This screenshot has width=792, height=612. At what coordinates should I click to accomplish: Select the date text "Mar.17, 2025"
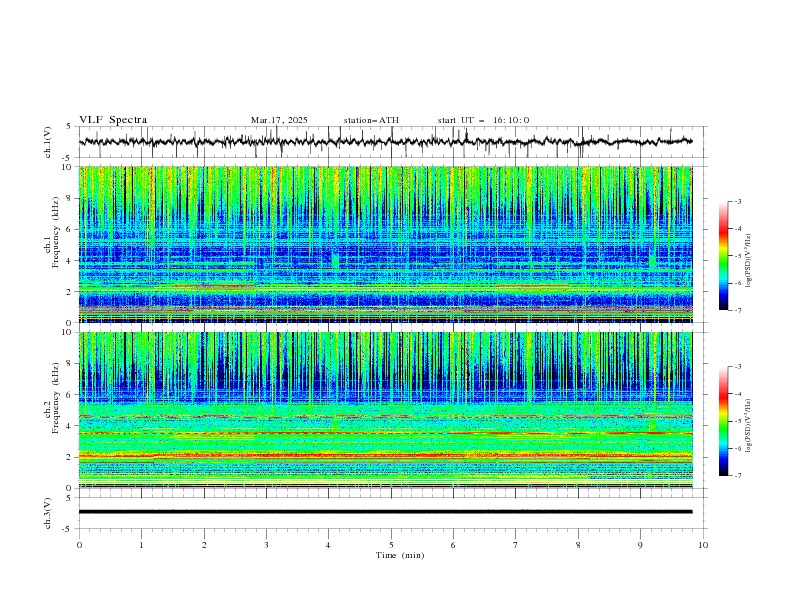279,120
